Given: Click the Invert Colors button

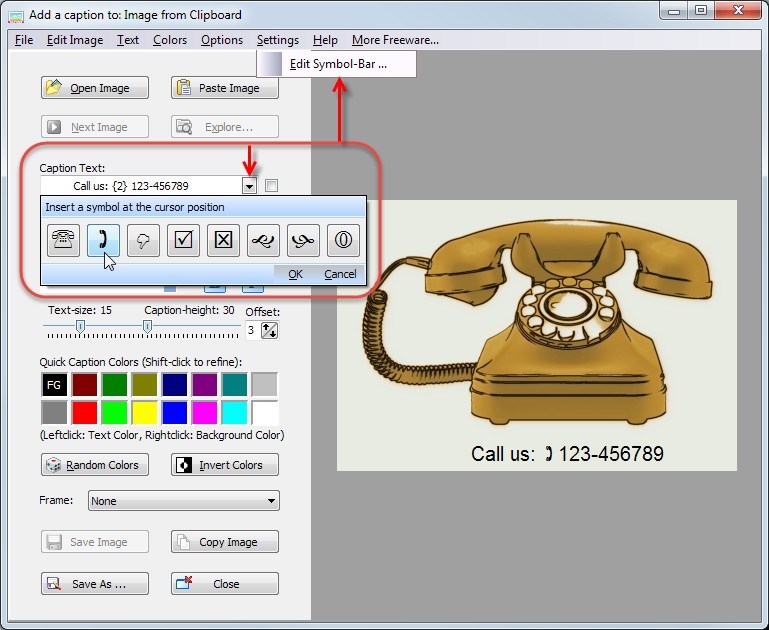Looking at the screenshot, I should coord(224,465).
